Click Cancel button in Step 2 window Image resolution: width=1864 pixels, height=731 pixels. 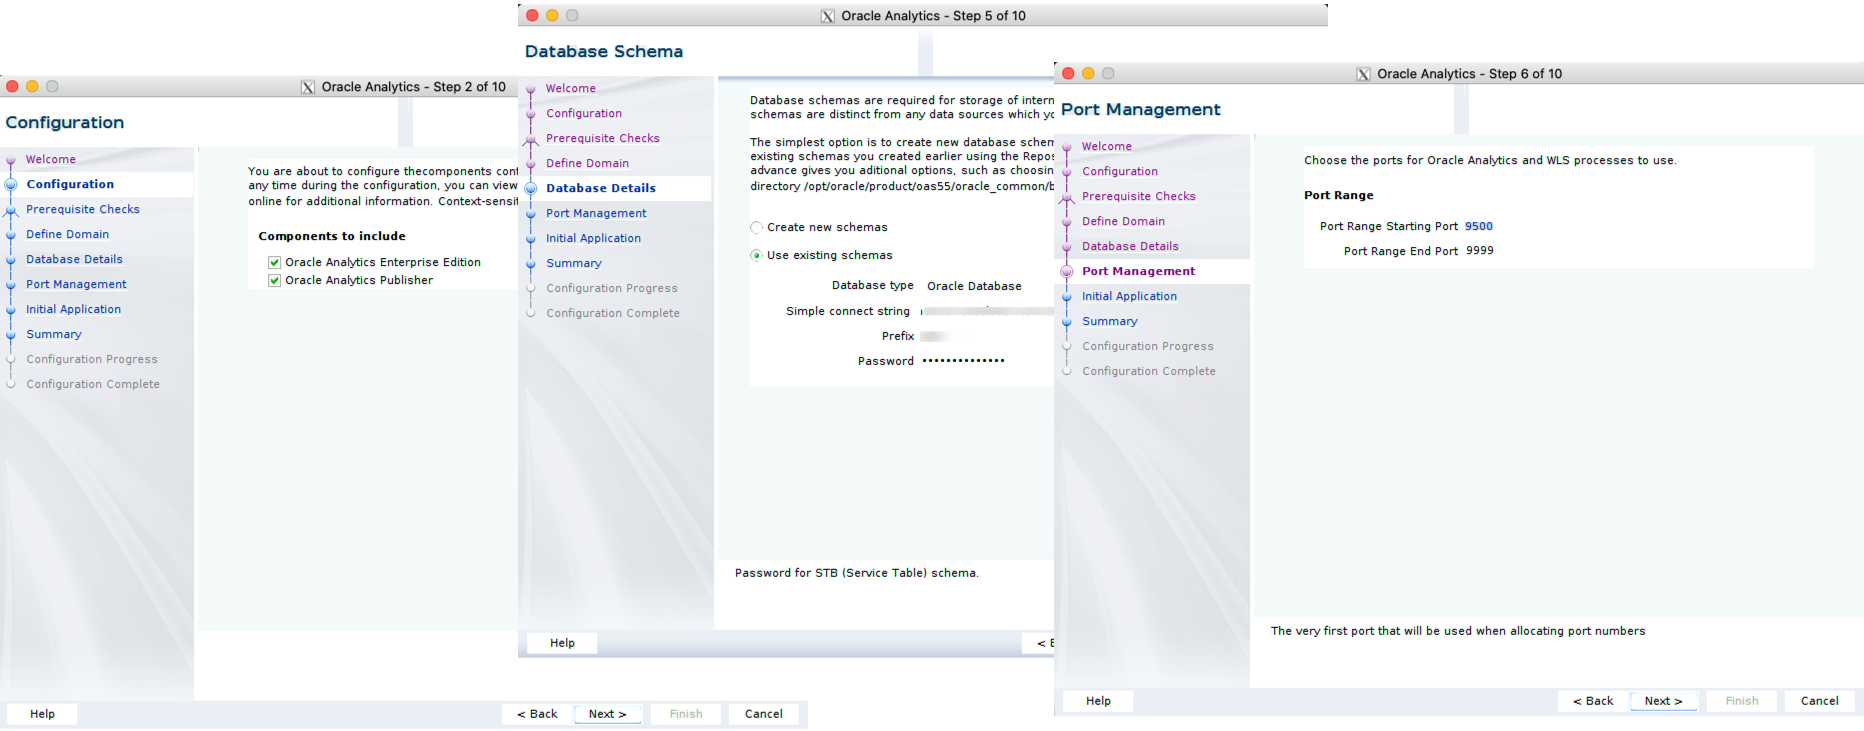point(764,714)
